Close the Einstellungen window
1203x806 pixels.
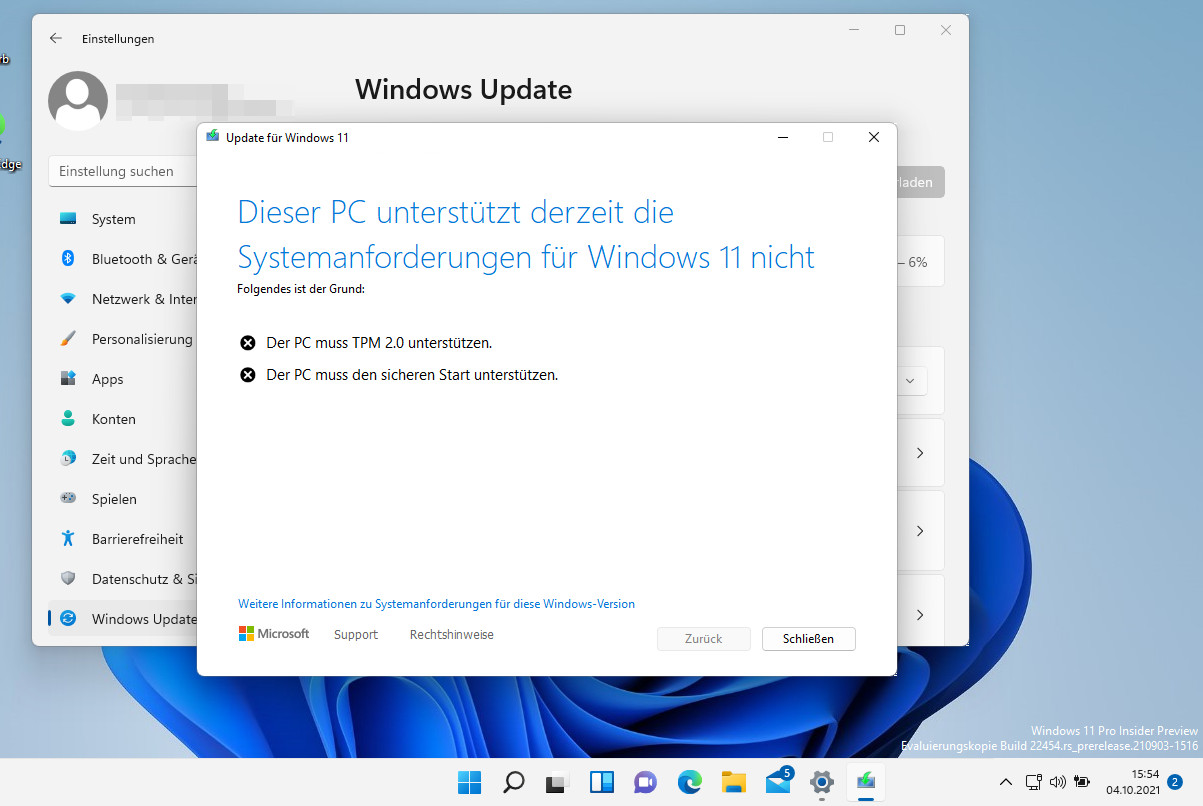tap(946, 31)
